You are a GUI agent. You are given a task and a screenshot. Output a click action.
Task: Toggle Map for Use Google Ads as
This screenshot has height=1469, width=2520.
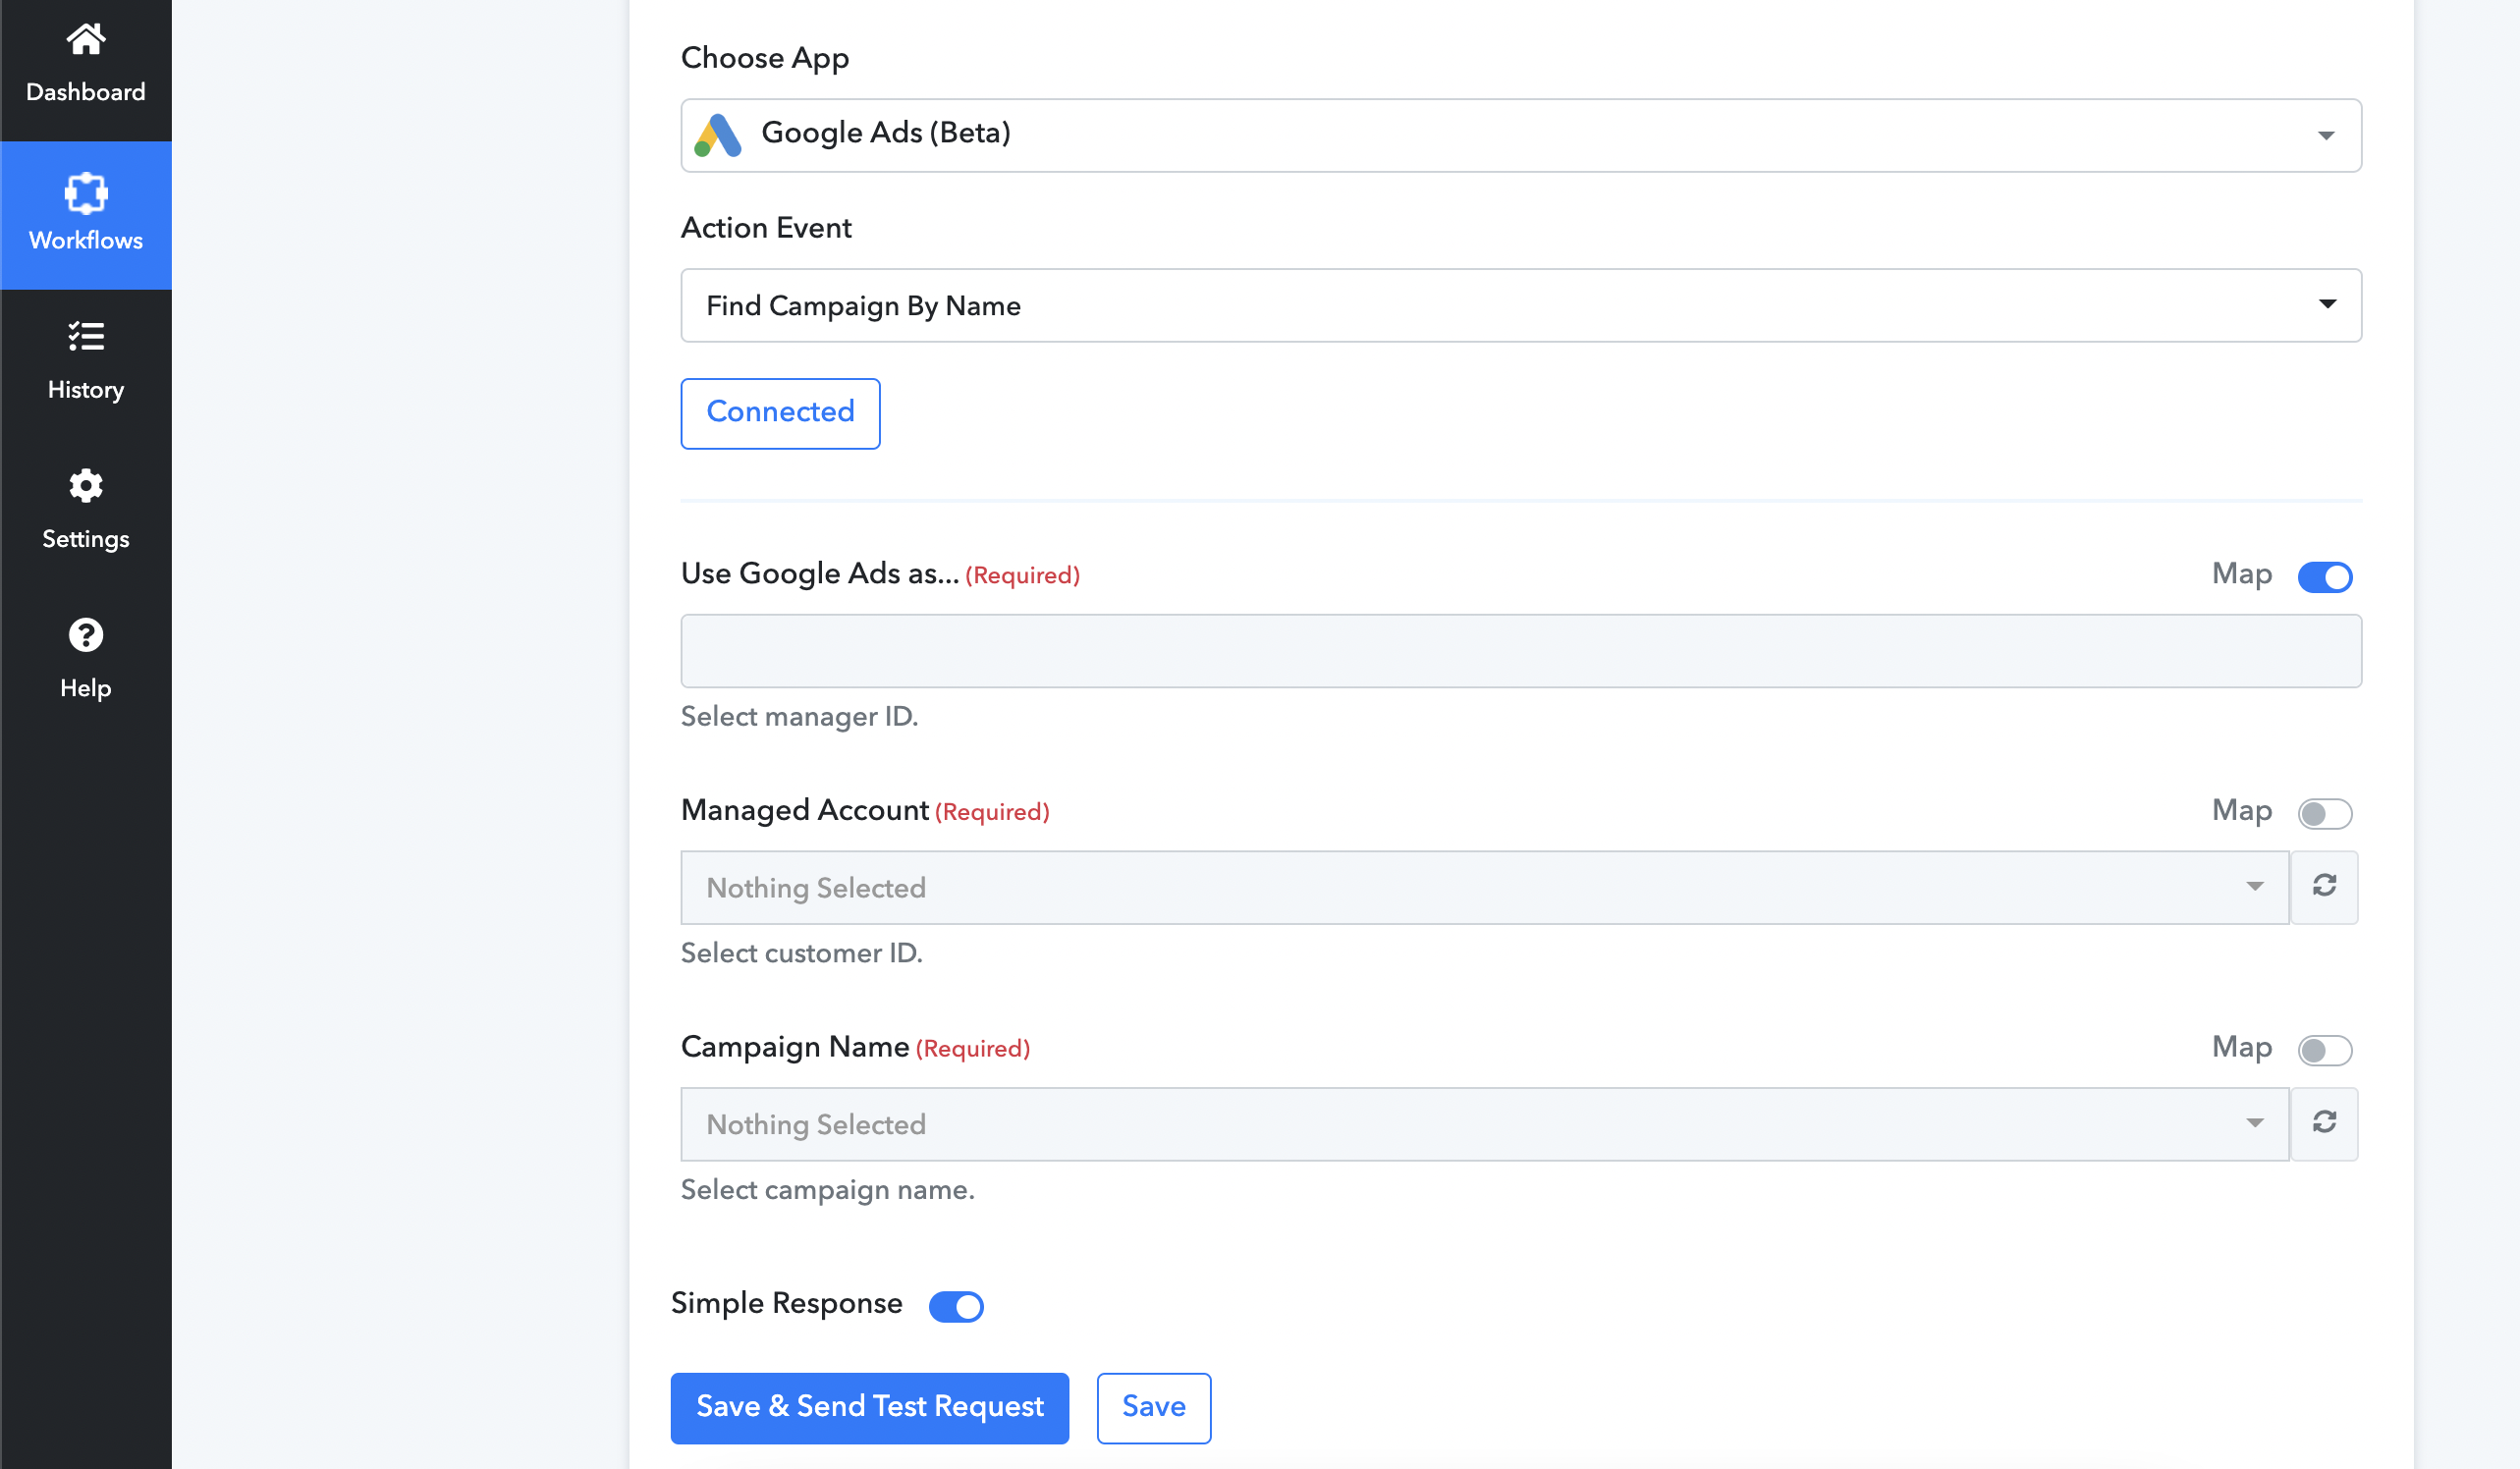[2325, 577]
